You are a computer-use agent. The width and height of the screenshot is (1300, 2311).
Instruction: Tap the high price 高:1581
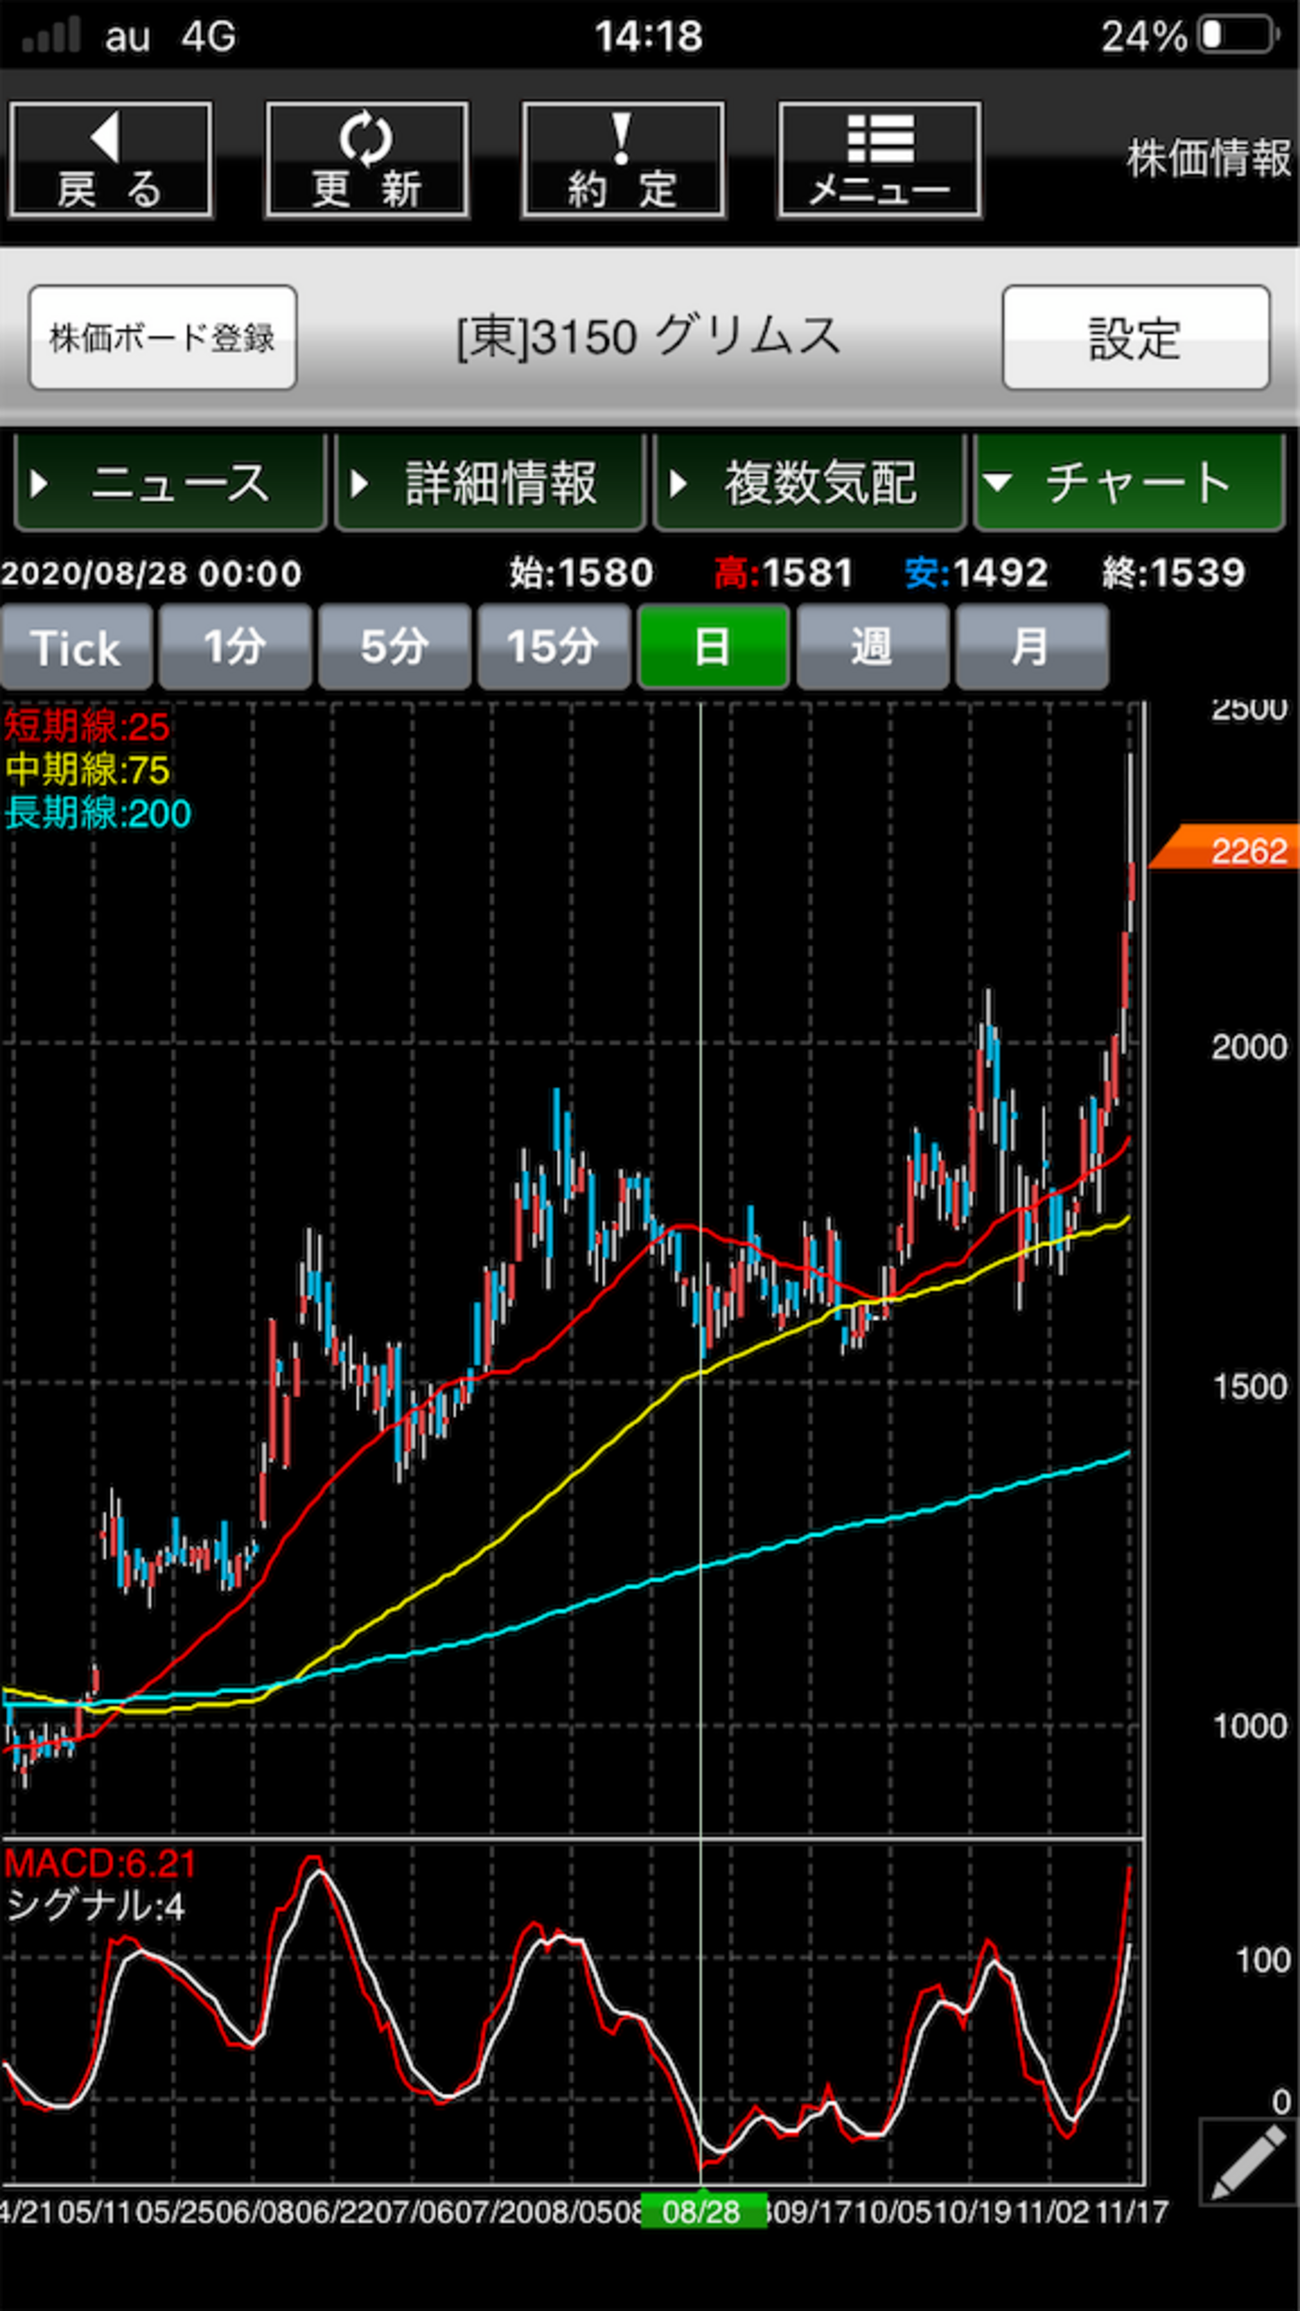click(784, 573)
